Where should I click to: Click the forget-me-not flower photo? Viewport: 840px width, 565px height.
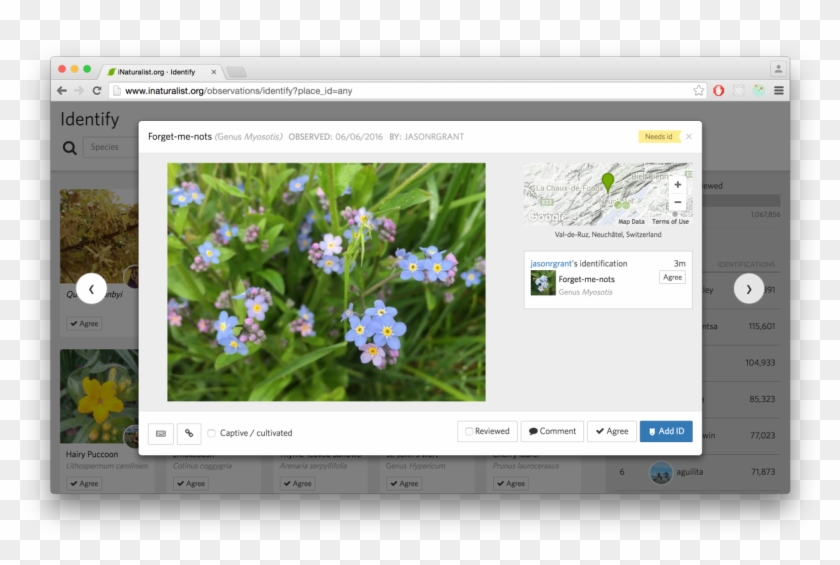click(x=326, y=282)
